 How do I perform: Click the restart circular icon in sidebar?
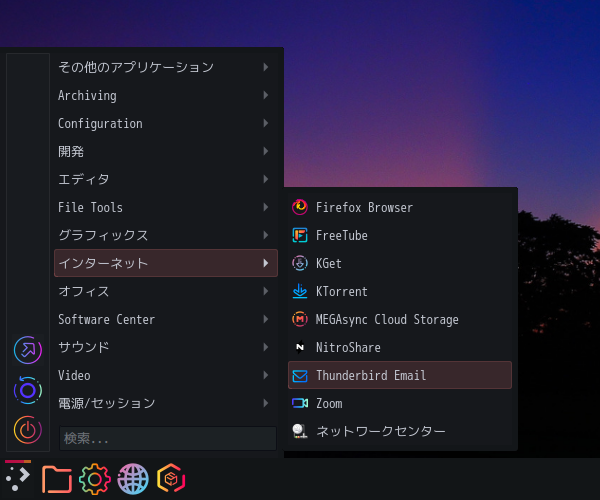pos(28,390)
